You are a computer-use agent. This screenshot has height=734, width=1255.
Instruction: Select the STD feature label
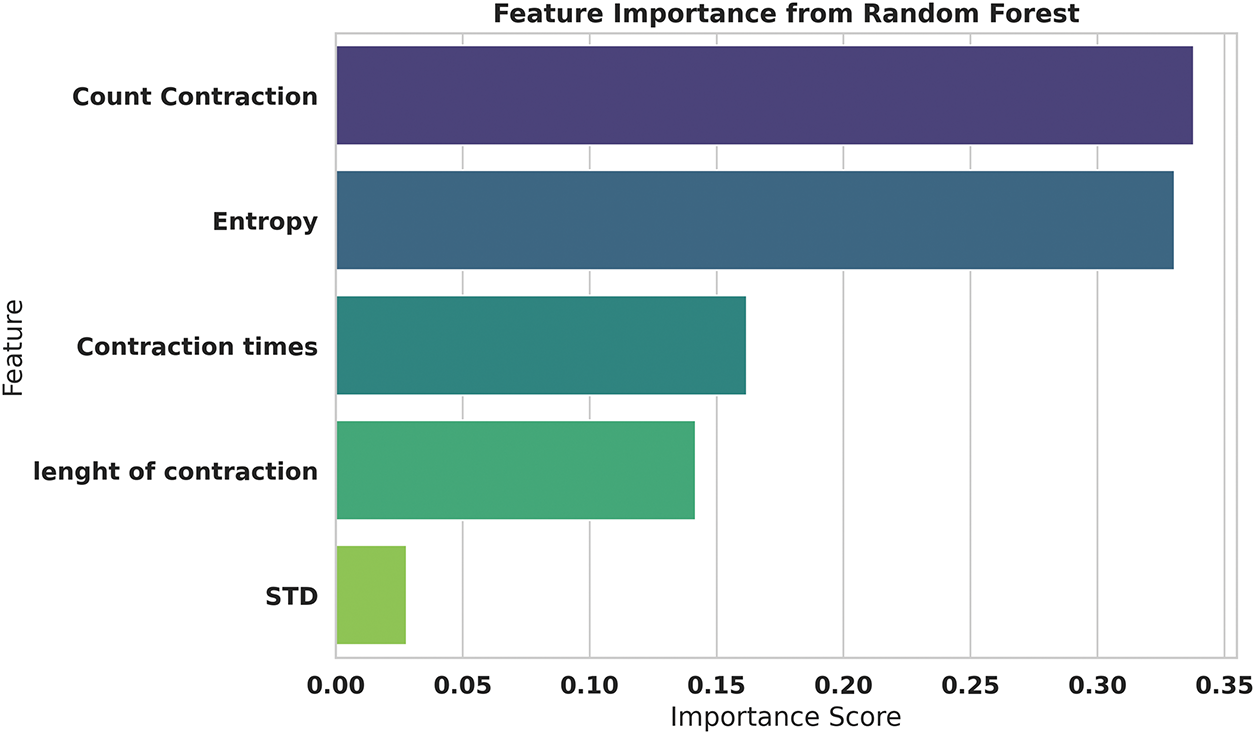pos(292,597)
